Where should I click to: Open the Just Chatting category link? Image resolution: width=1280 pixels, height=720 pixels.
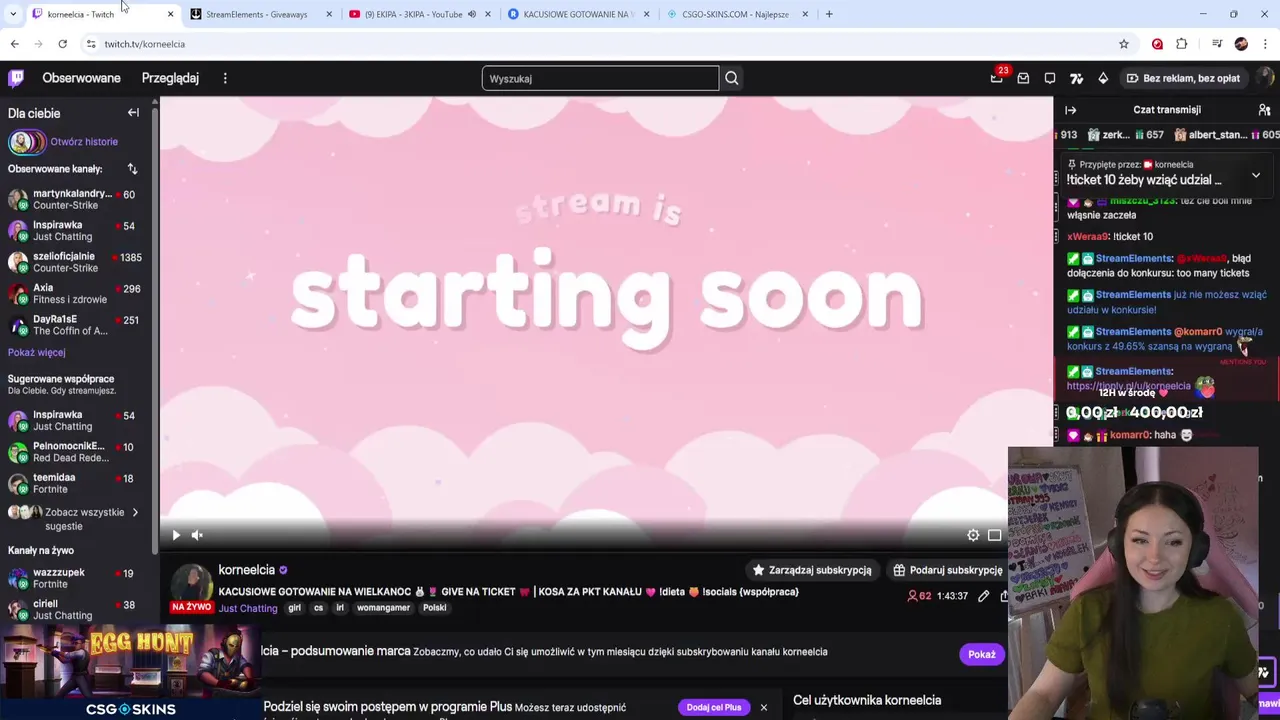click(x=248, y=608)
